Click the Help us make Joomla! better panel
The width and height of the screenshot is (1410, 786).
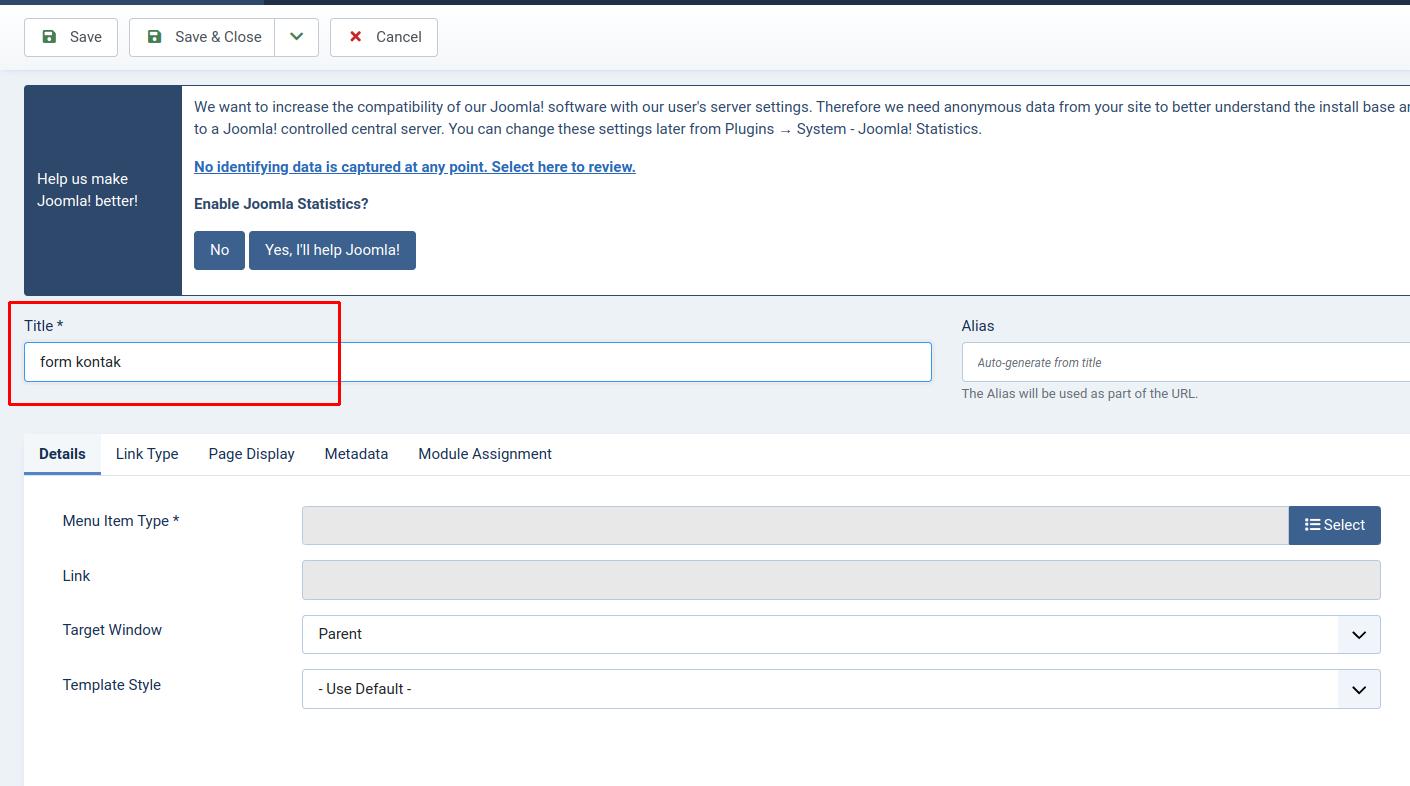coord(103,190)
